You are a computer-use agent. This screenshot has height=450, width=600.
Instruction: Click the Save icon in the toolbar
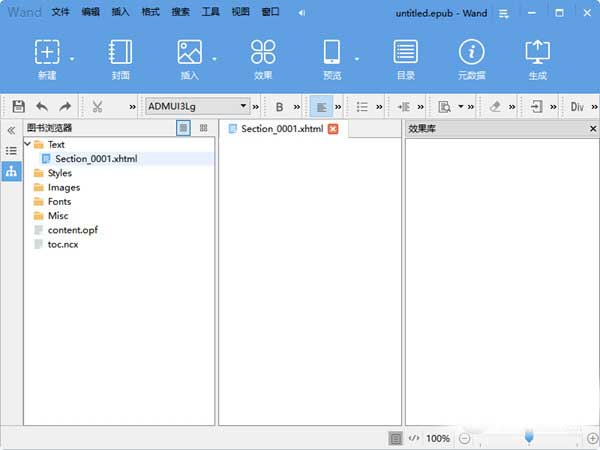coord(18,106)
